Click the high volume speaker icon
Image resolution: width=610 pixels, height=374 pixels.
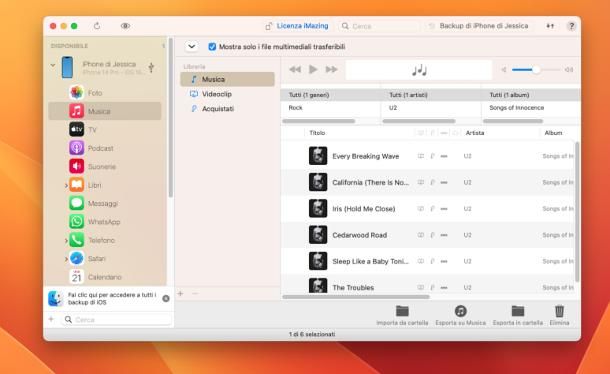tap(568, 70)
